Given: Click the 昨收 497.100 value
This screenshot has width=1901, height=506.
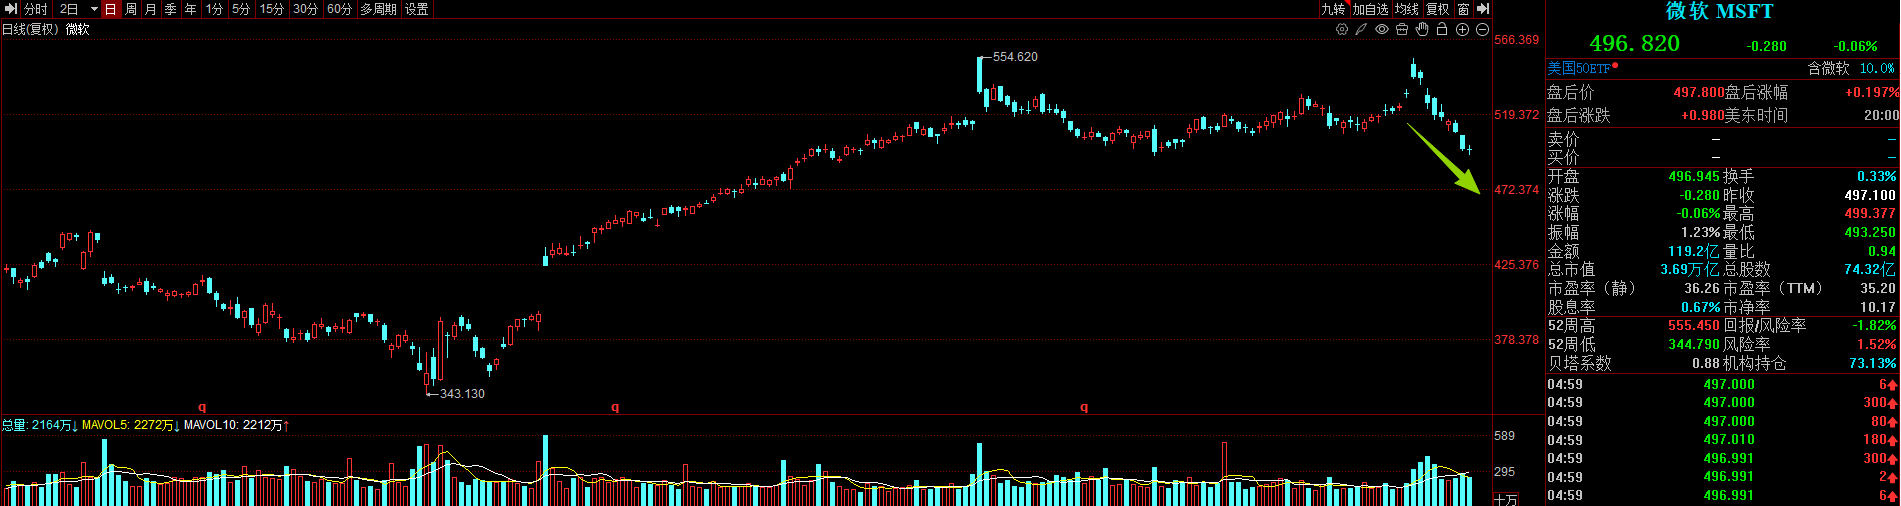Looking at the screenshot, I should tap(1870, 195).
